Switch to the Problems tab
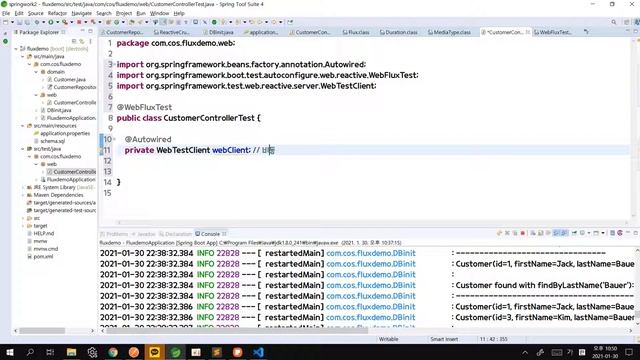The height and width of the screenshot is (360, 640). click(114, 234)
